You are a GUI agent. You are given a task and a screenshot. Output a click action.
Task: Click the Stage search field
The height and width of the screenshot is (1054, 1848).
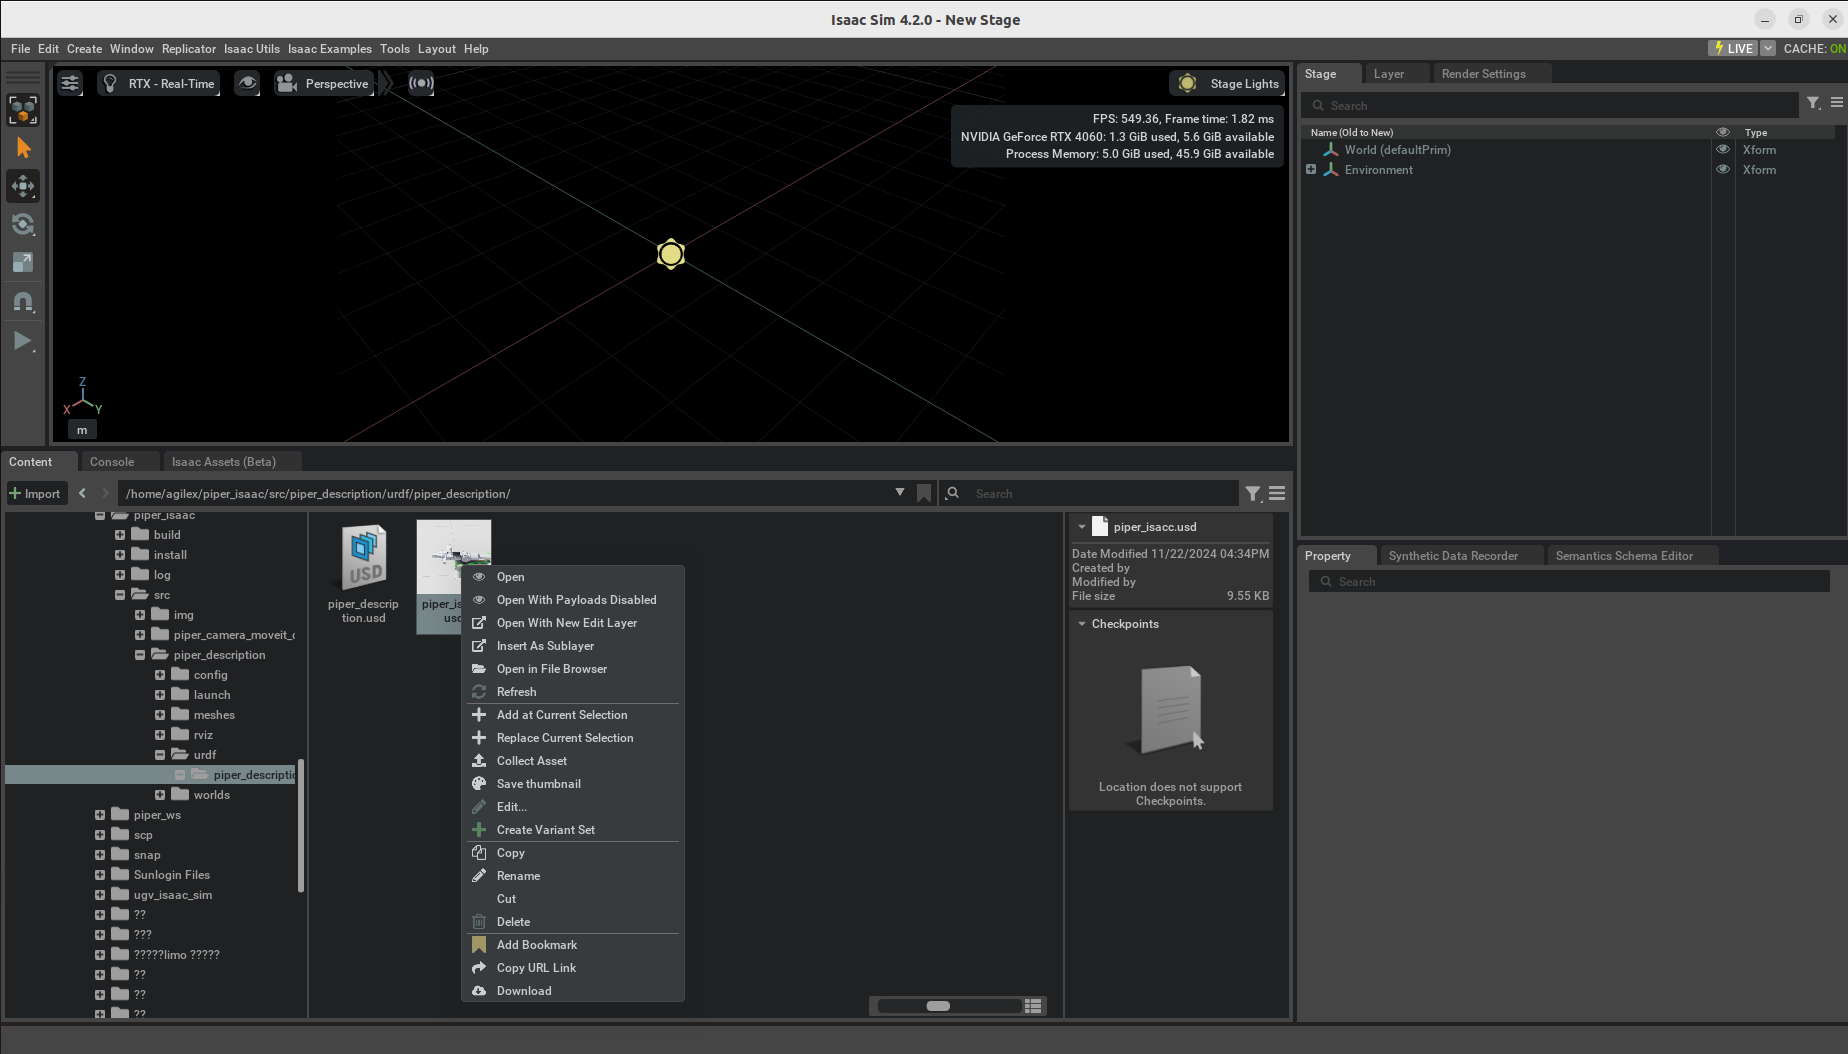pos(1551,105)
